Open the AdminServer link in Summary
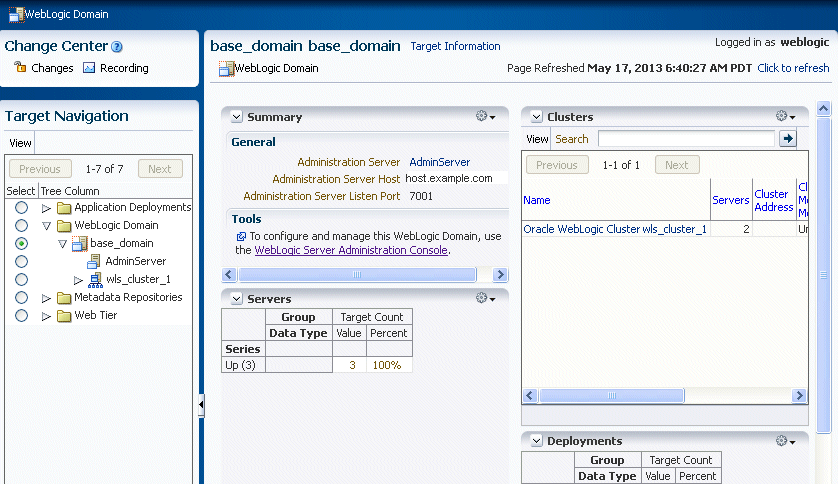838x484 pixels. [440, 162]
